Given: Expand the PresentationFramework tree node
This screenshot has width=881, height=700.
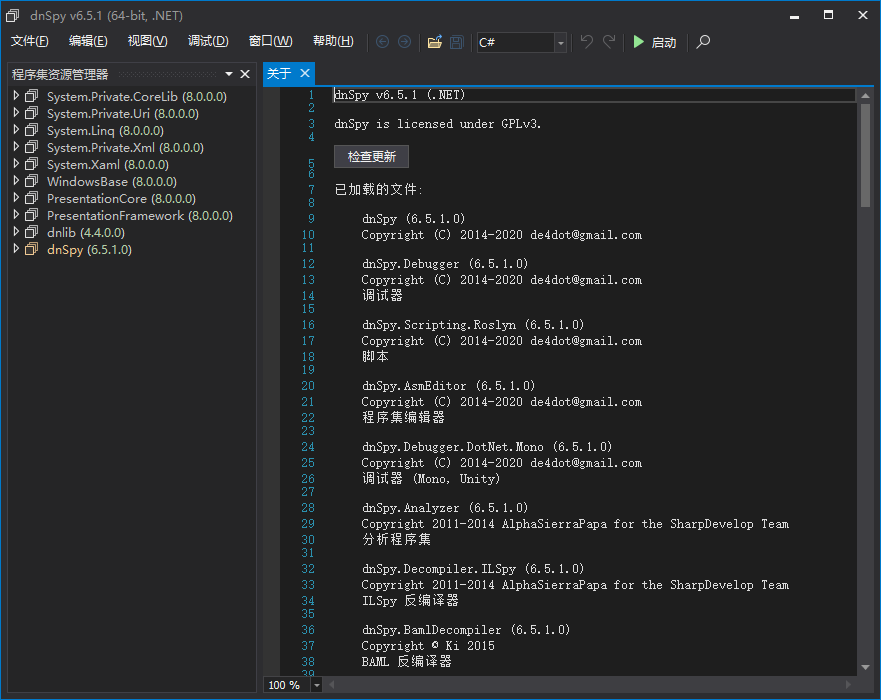Looking at the screenshot, I should 16,215.
